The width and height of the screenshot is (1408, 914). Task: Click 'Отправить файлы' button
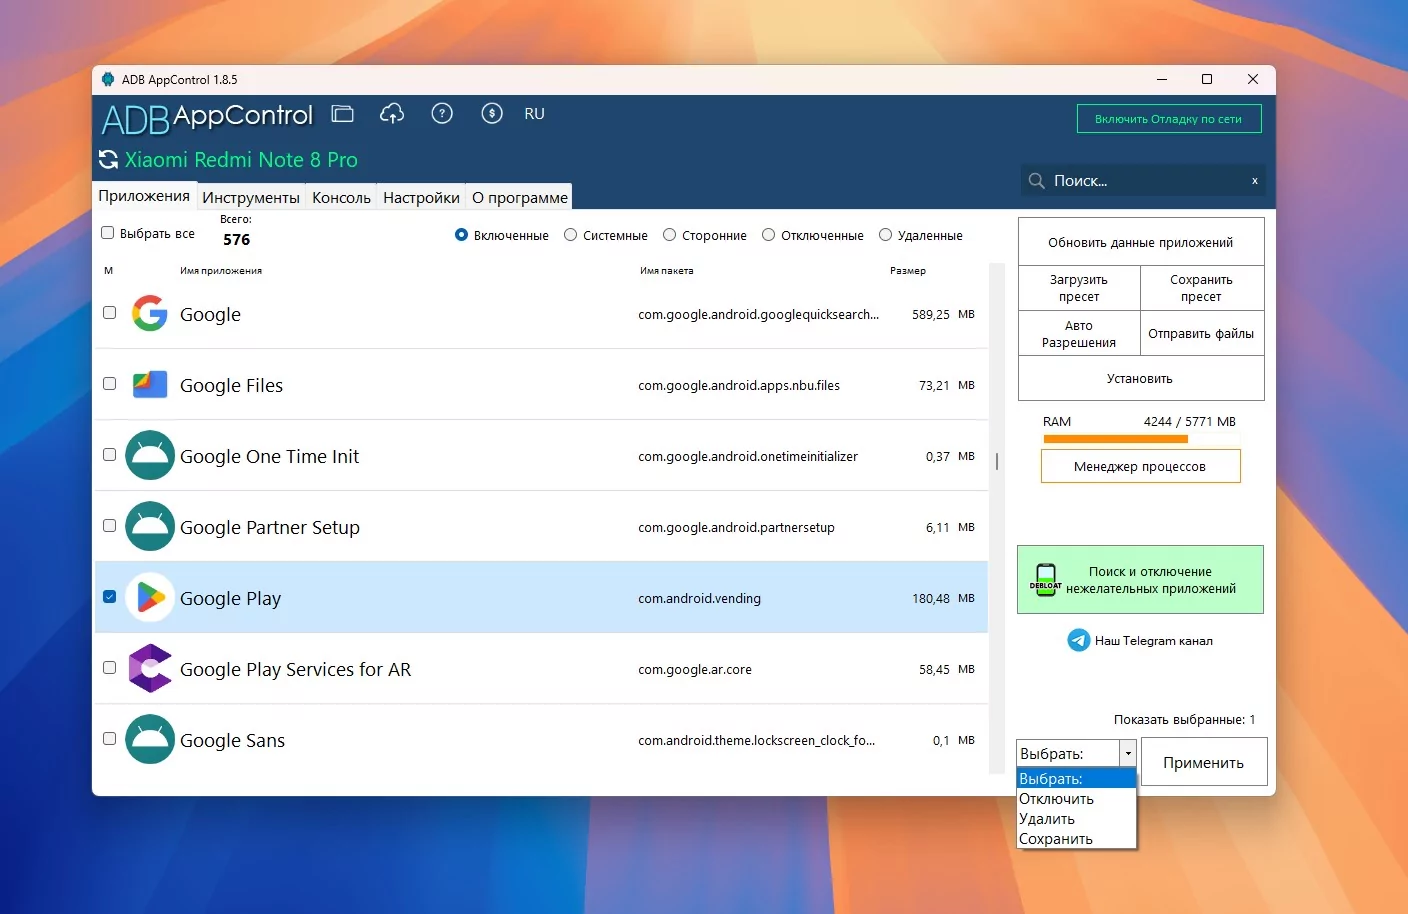[x=1202, y=334]
